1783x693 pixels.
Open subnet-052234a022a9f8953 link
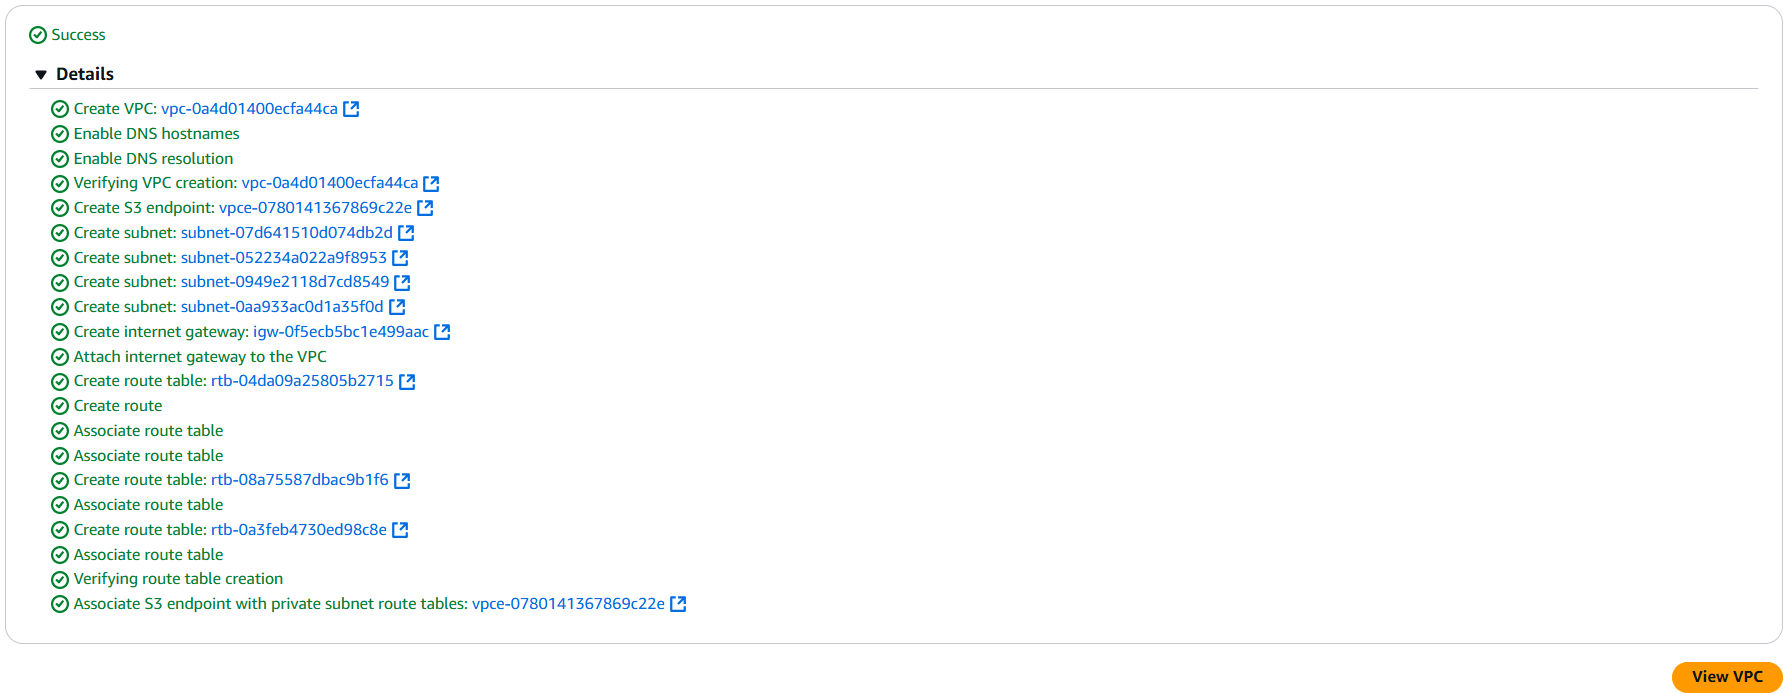pyautogui.click(x=284, y=257)
